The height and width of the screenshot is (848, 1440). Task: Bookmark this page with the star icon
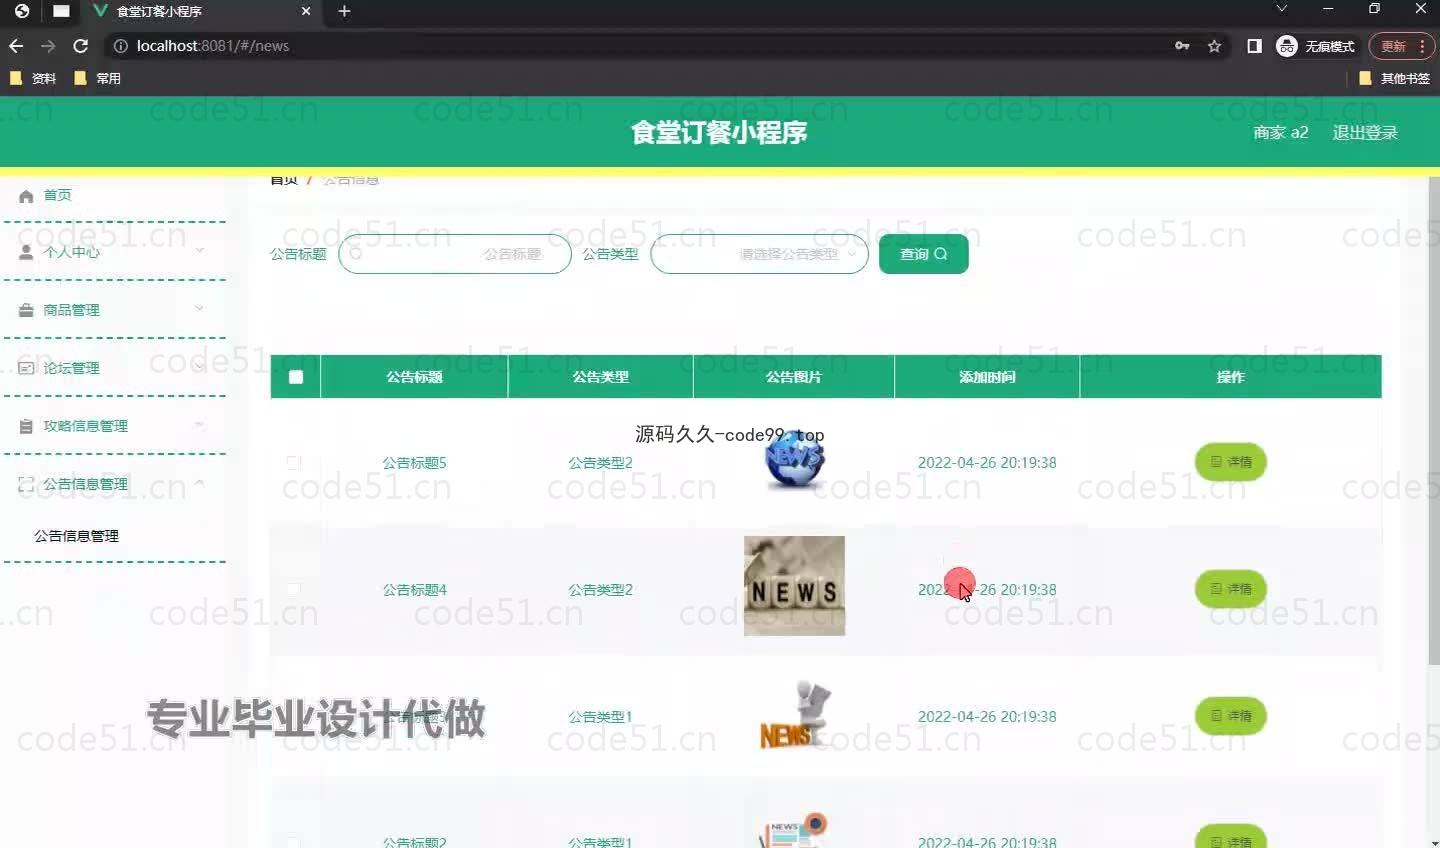(1214, 46)
